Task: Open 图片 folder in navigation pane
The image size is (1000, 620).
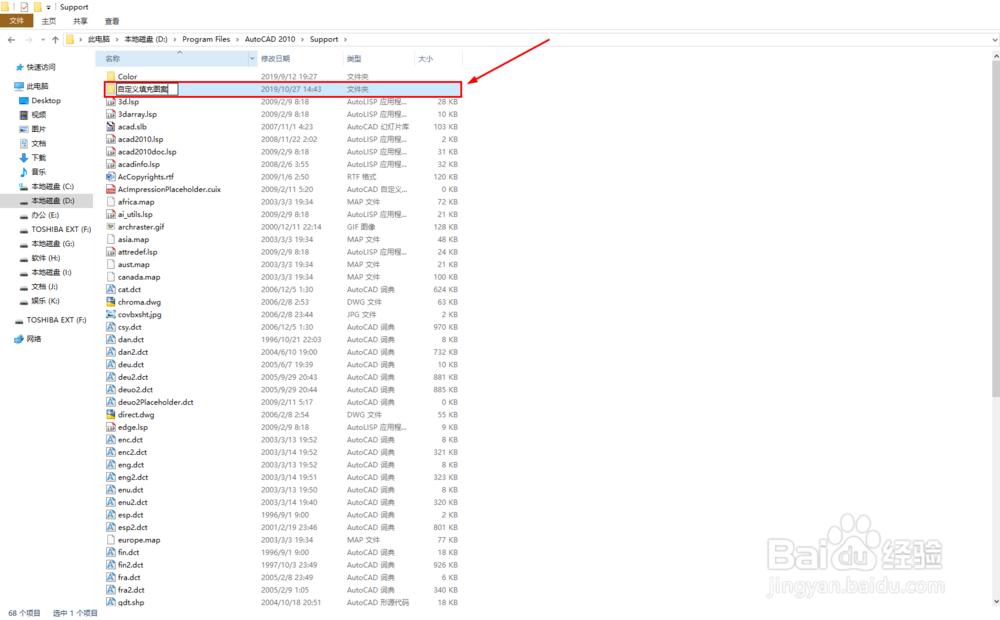Action: 39,129
